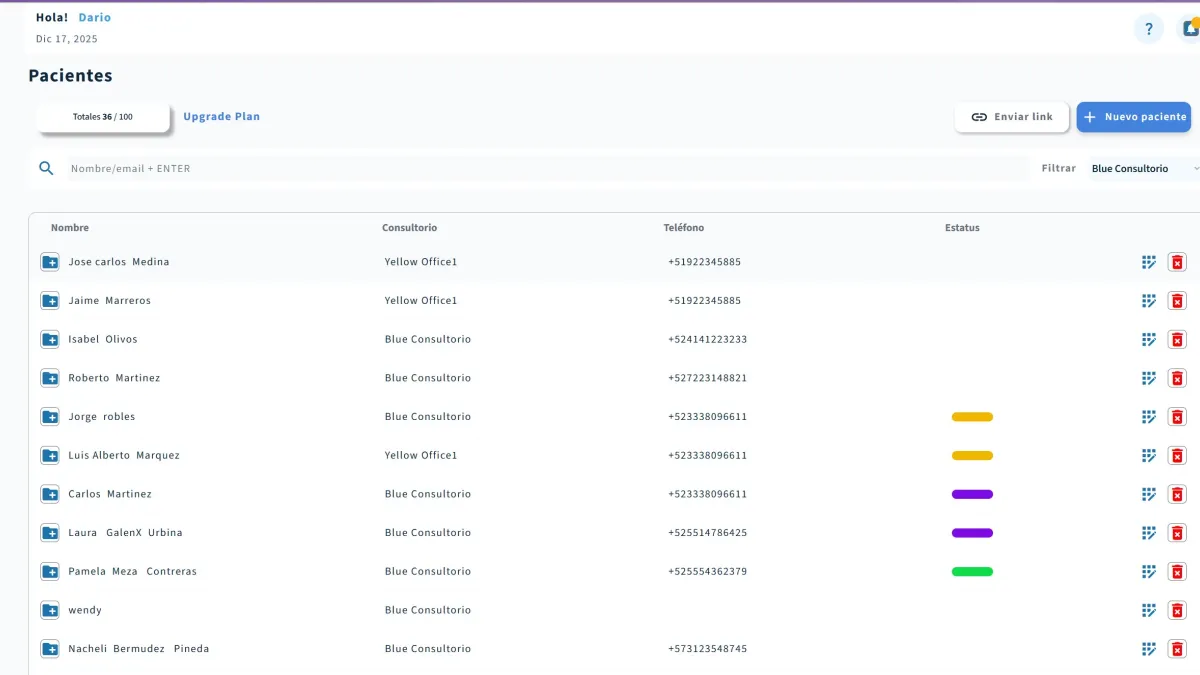The image size is (1200, 675).
Task: Click edit icon for Laura GalenX Urbina
Action: 1149,533
